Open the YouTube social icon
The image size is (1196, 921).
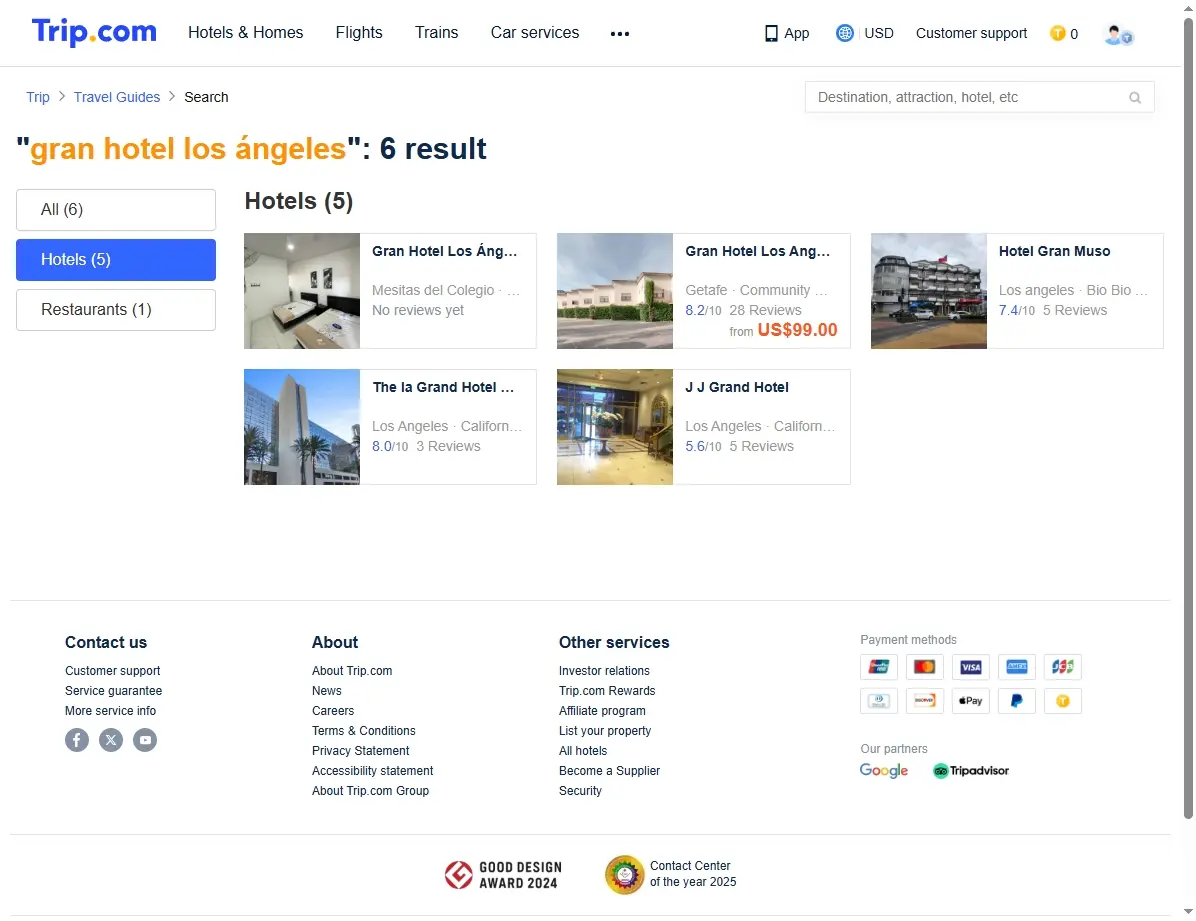coord(145,740)
